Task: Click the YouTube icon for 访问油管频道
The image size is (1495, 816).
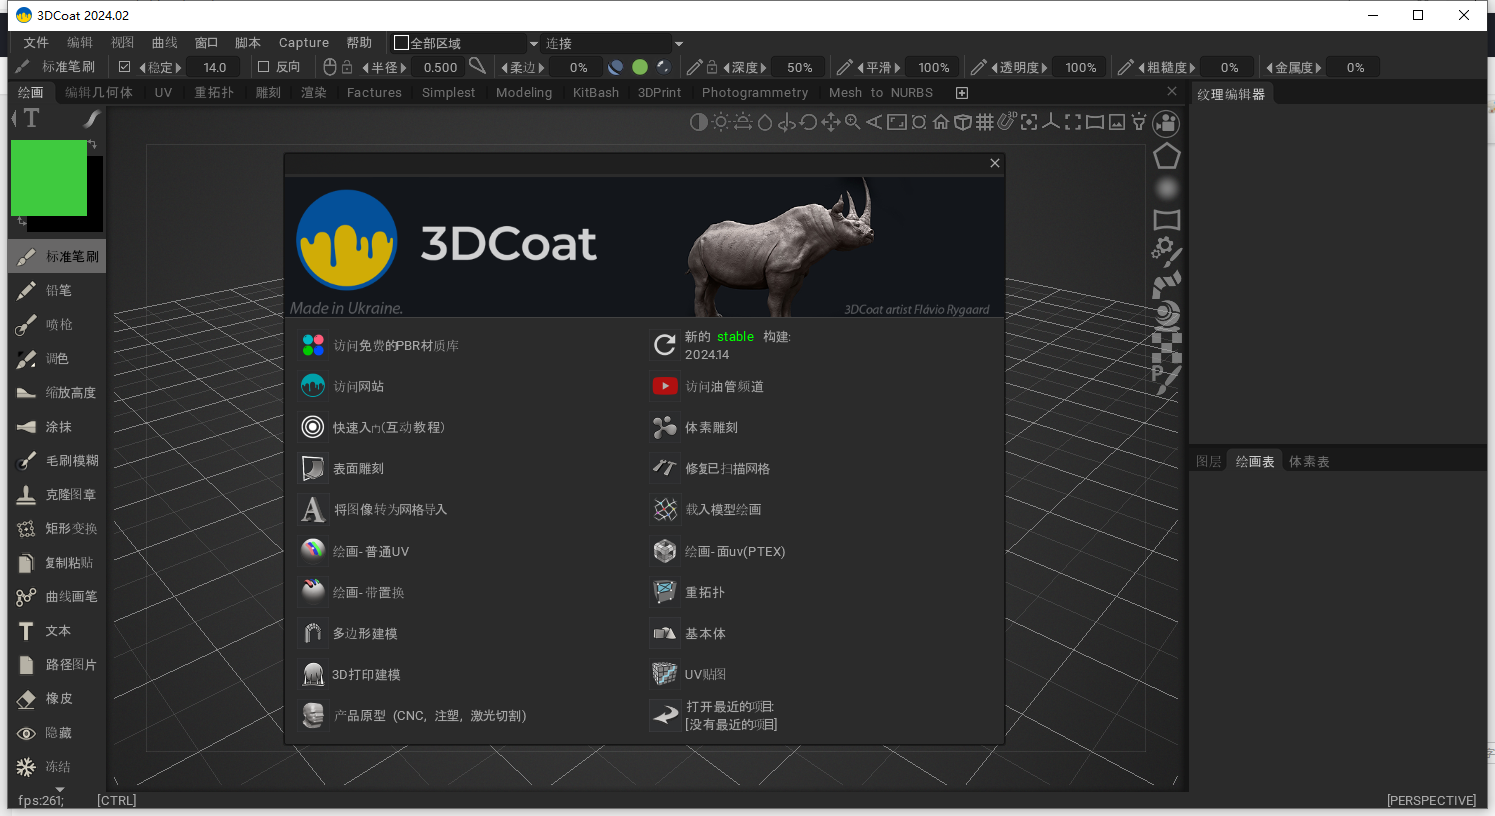Action: (664, 386)
